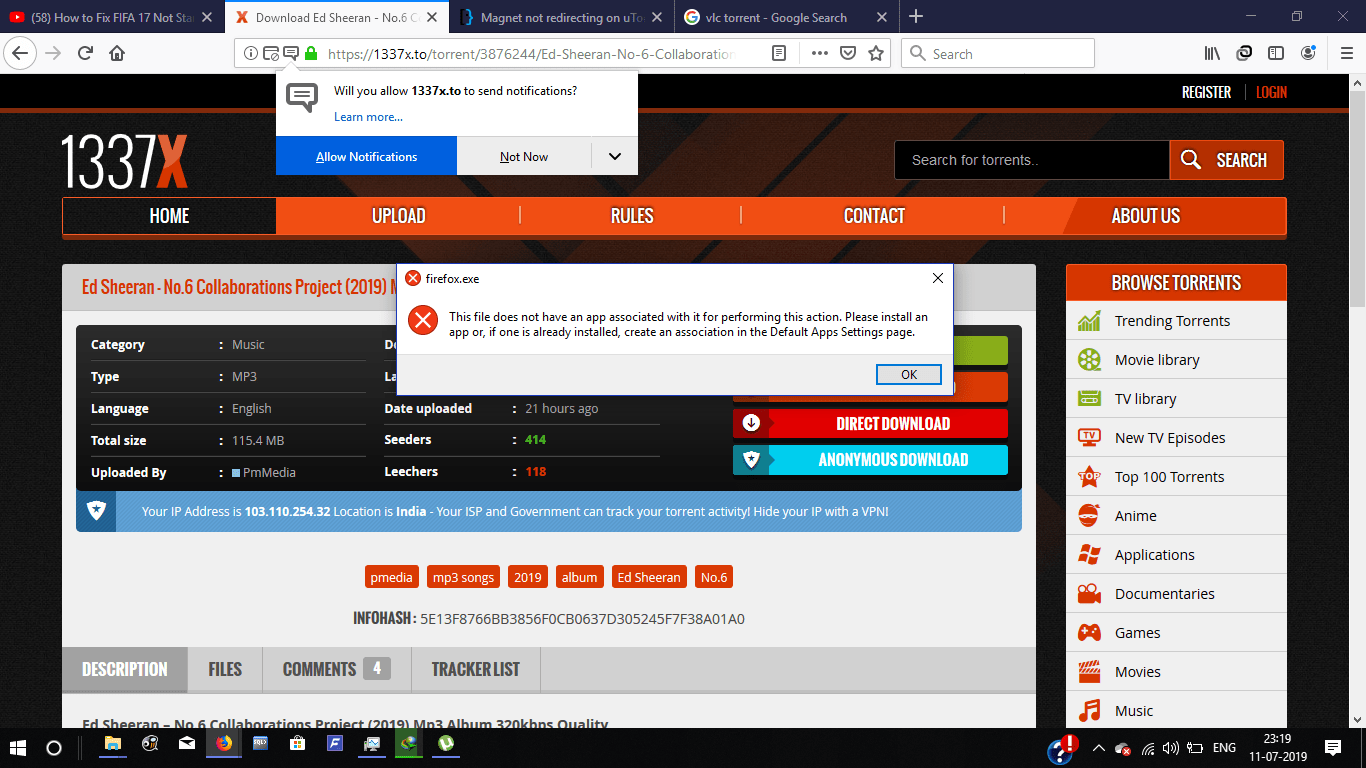Focus the Search for torrents field

[x=1032, y=160]
